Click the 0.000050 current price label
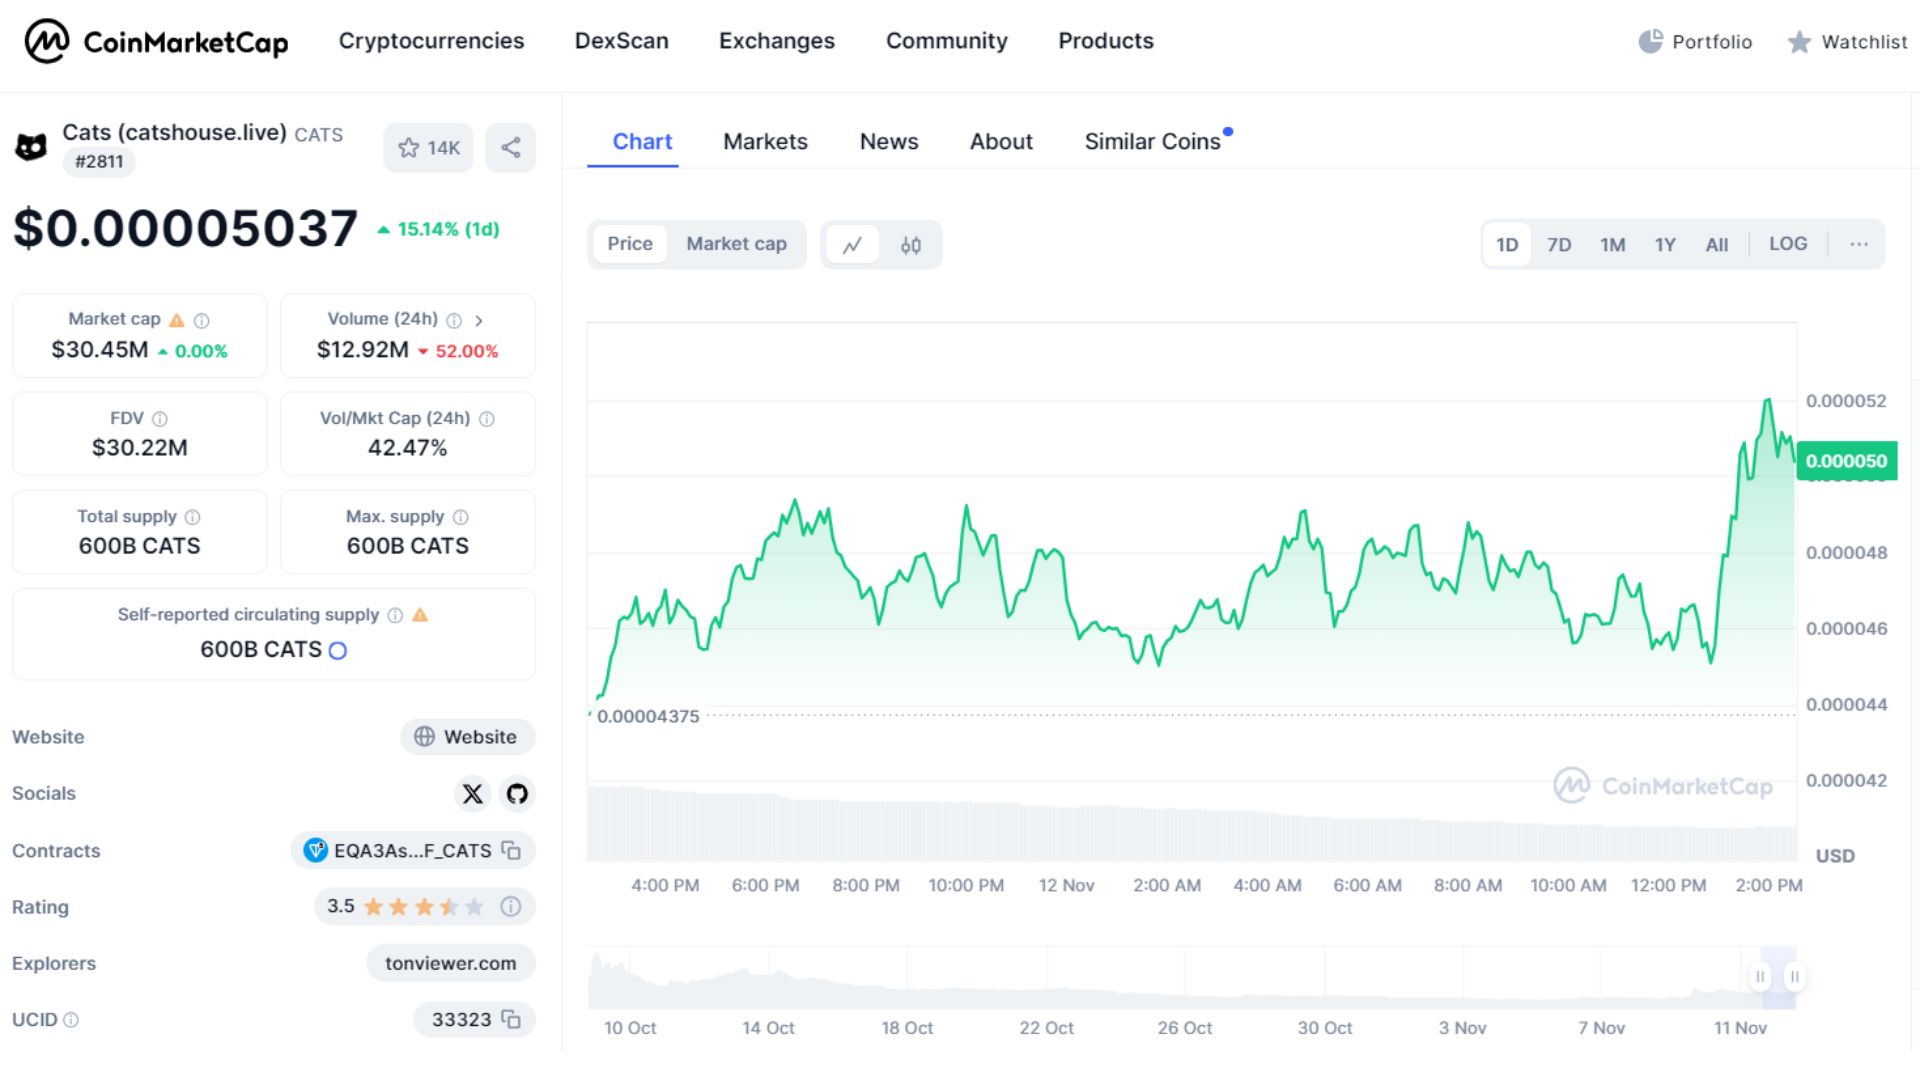The width and height of the screenshot is (1920, 1080). (x=1846, y=461)
